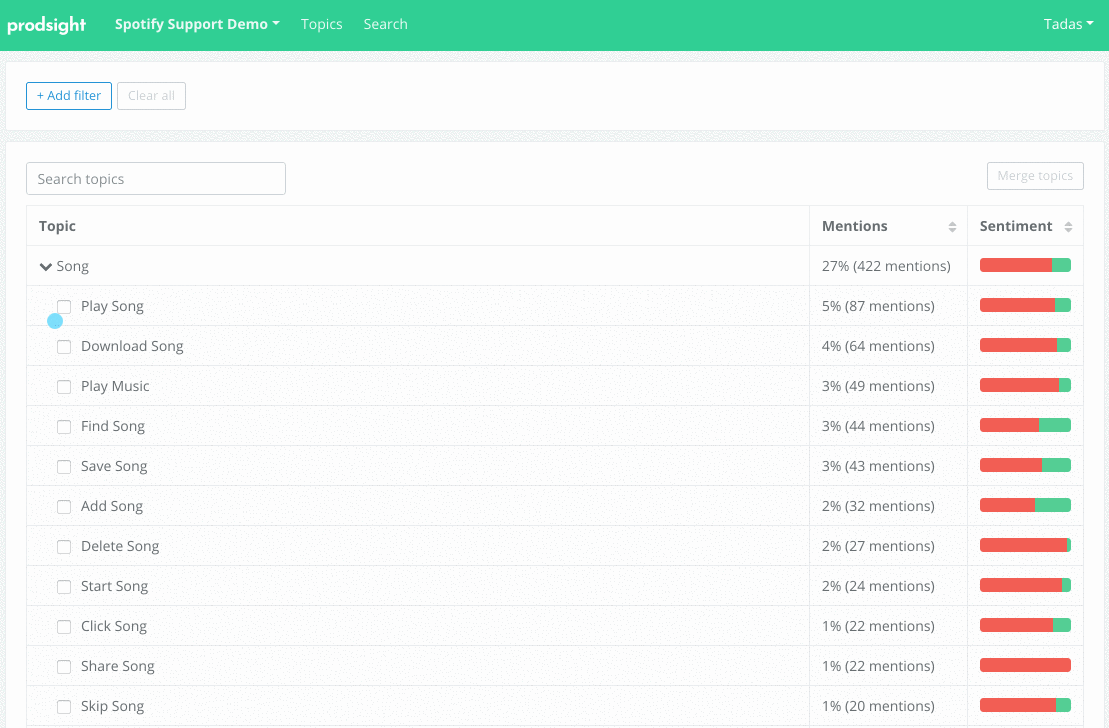Check the Save Song checkbox
This screenshot has width=1109, height=728.
click(x=64, y=467)
